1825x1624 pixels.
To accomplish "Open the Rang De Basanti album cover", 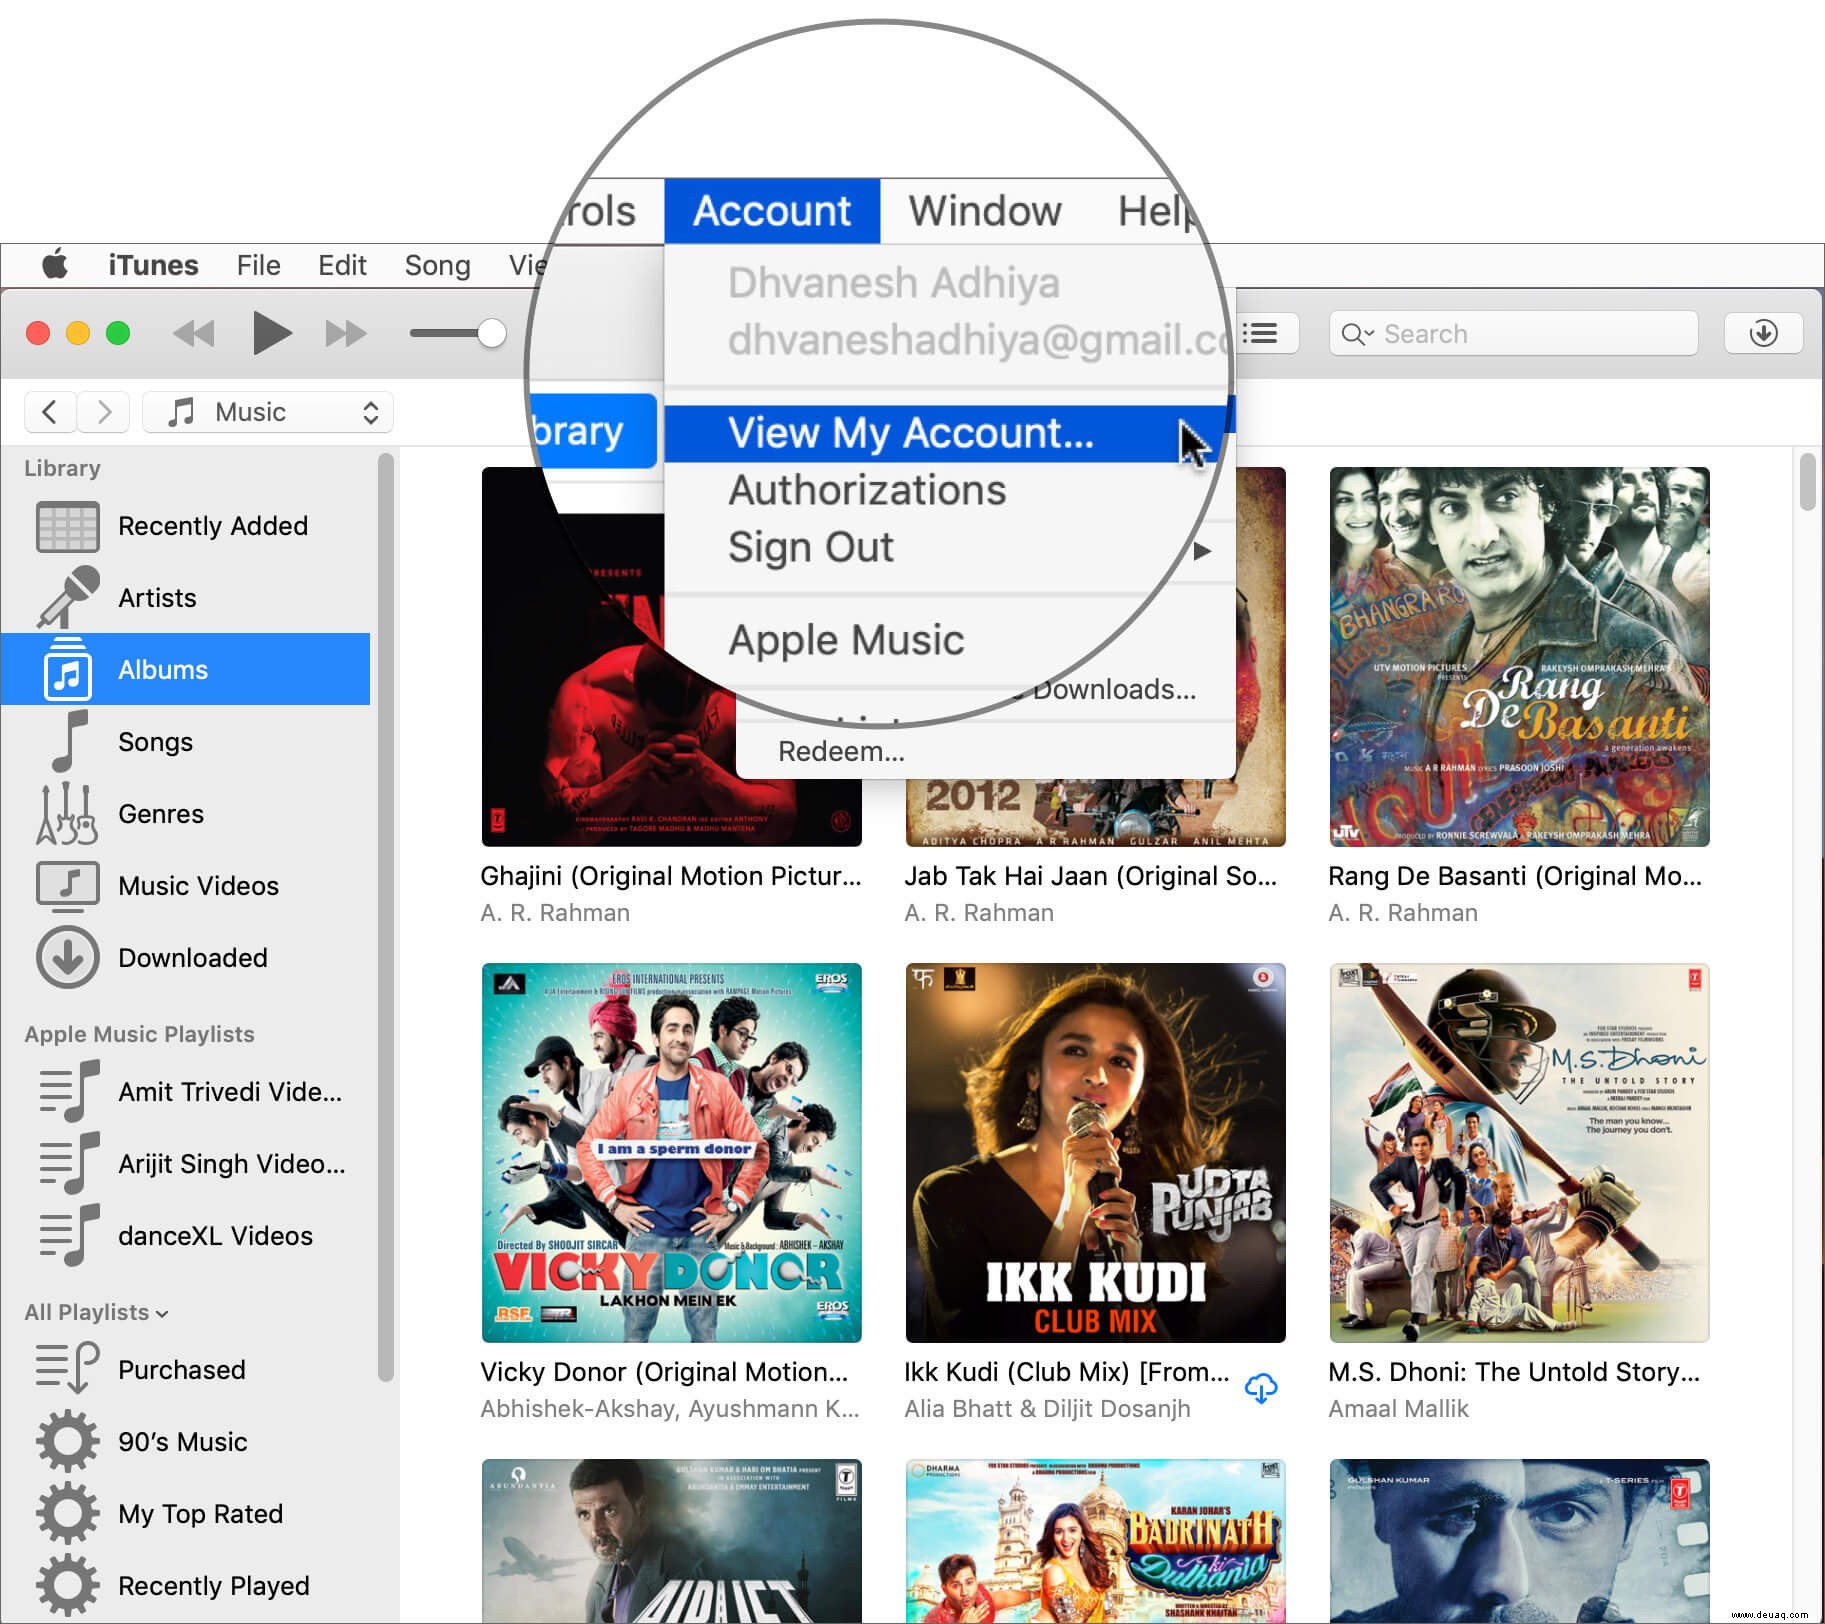I will pyautogui.click(x=1519, y=657).
